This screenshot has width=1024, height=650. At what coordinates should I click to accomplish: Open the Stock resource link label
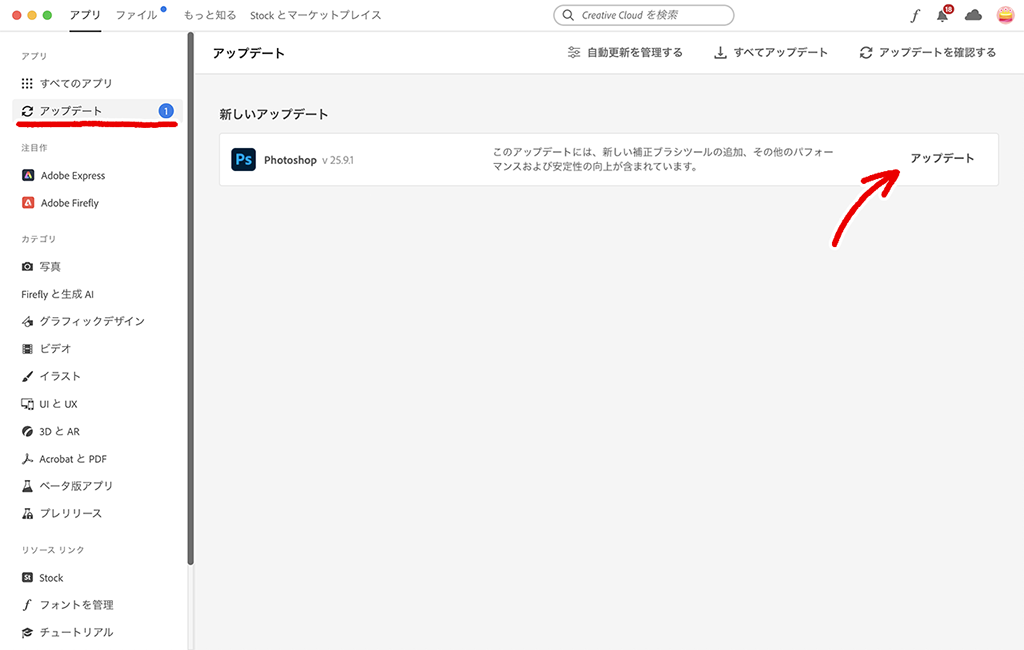pyautogui.click(x=51, y=577)
